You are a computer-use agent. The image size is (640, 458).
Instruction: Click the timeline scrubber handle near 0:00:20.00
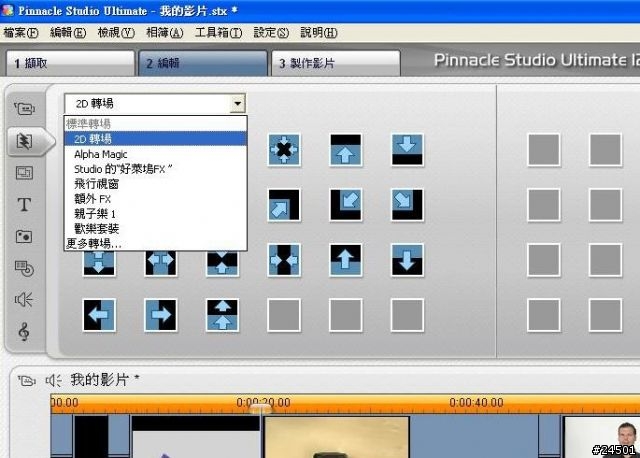(x=260, y=409)
